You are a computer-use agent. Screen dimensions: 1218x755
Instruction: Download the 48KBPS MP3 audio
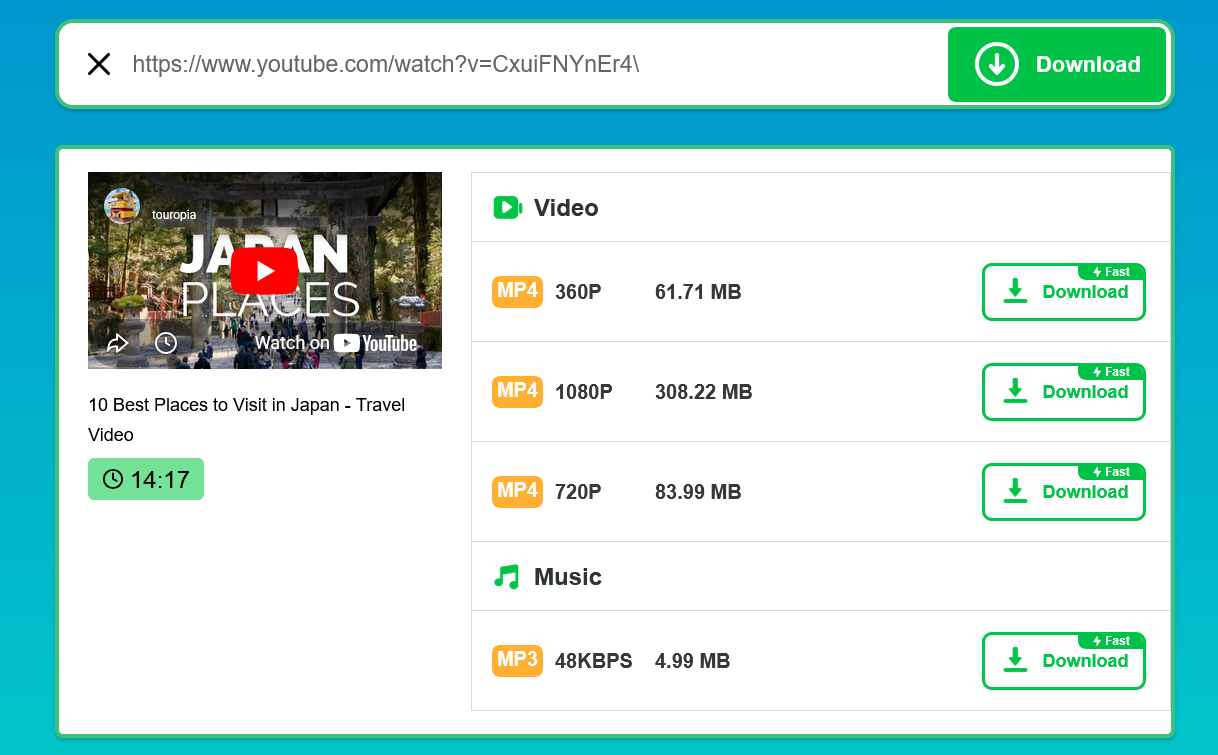1064,661
